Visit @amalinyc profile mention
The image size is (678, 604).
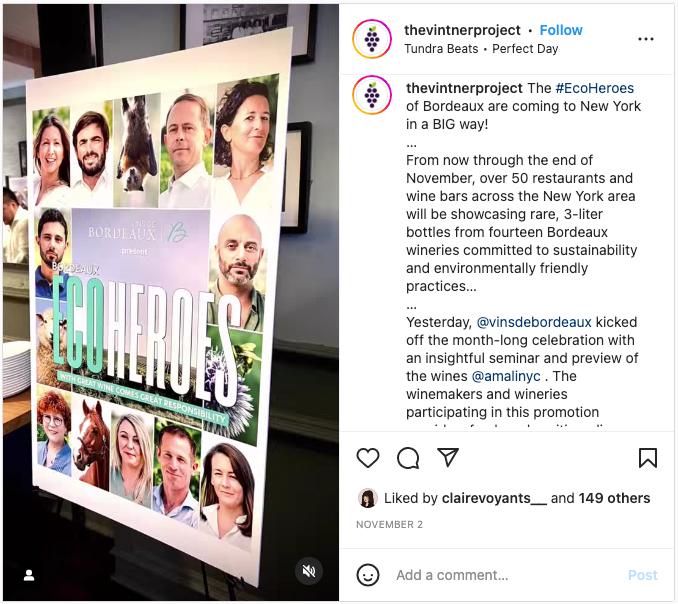[506, 376]
